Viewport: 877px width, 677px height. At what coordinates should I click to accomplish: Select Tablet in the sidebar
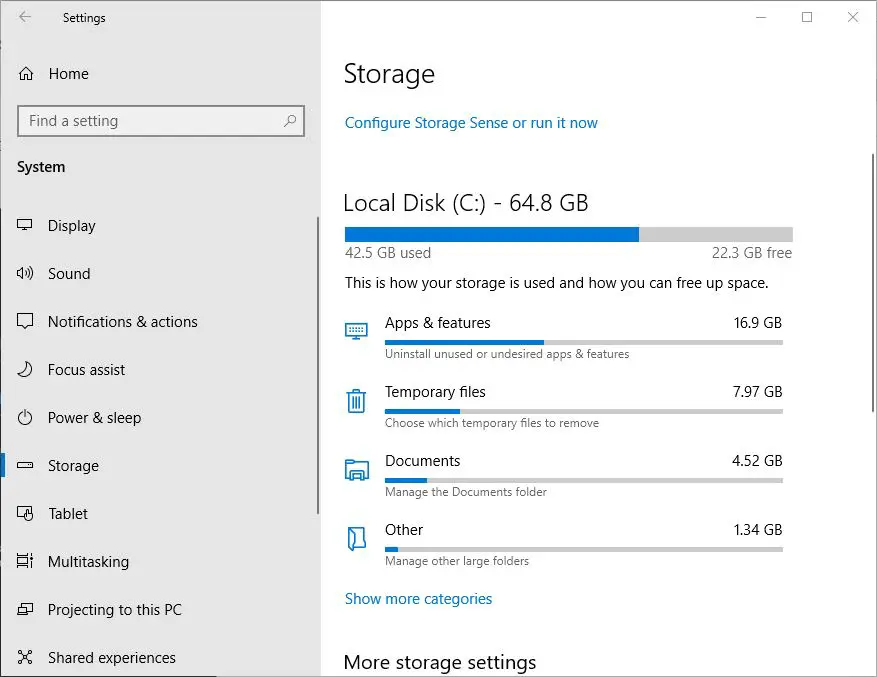coord(68,514)
